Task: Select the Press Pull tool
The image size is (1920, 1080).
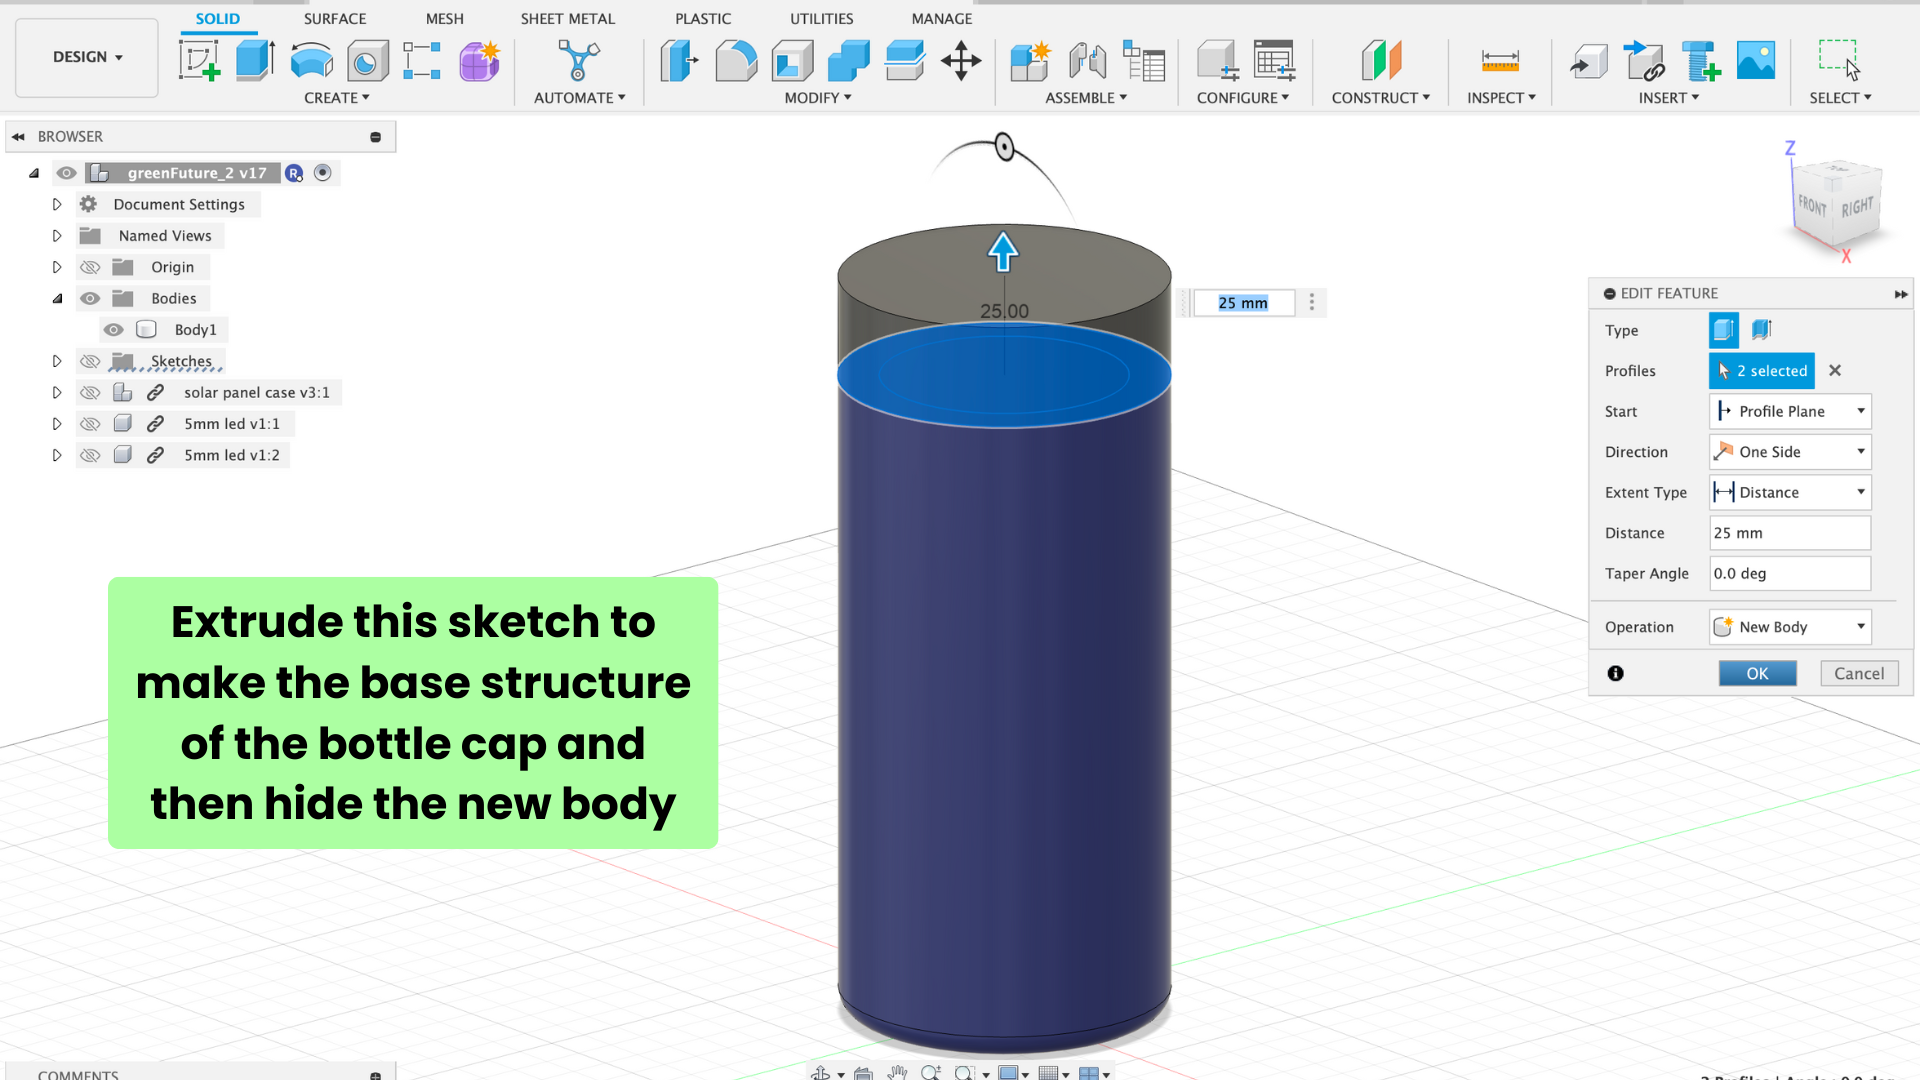Action: click(679, 61)
